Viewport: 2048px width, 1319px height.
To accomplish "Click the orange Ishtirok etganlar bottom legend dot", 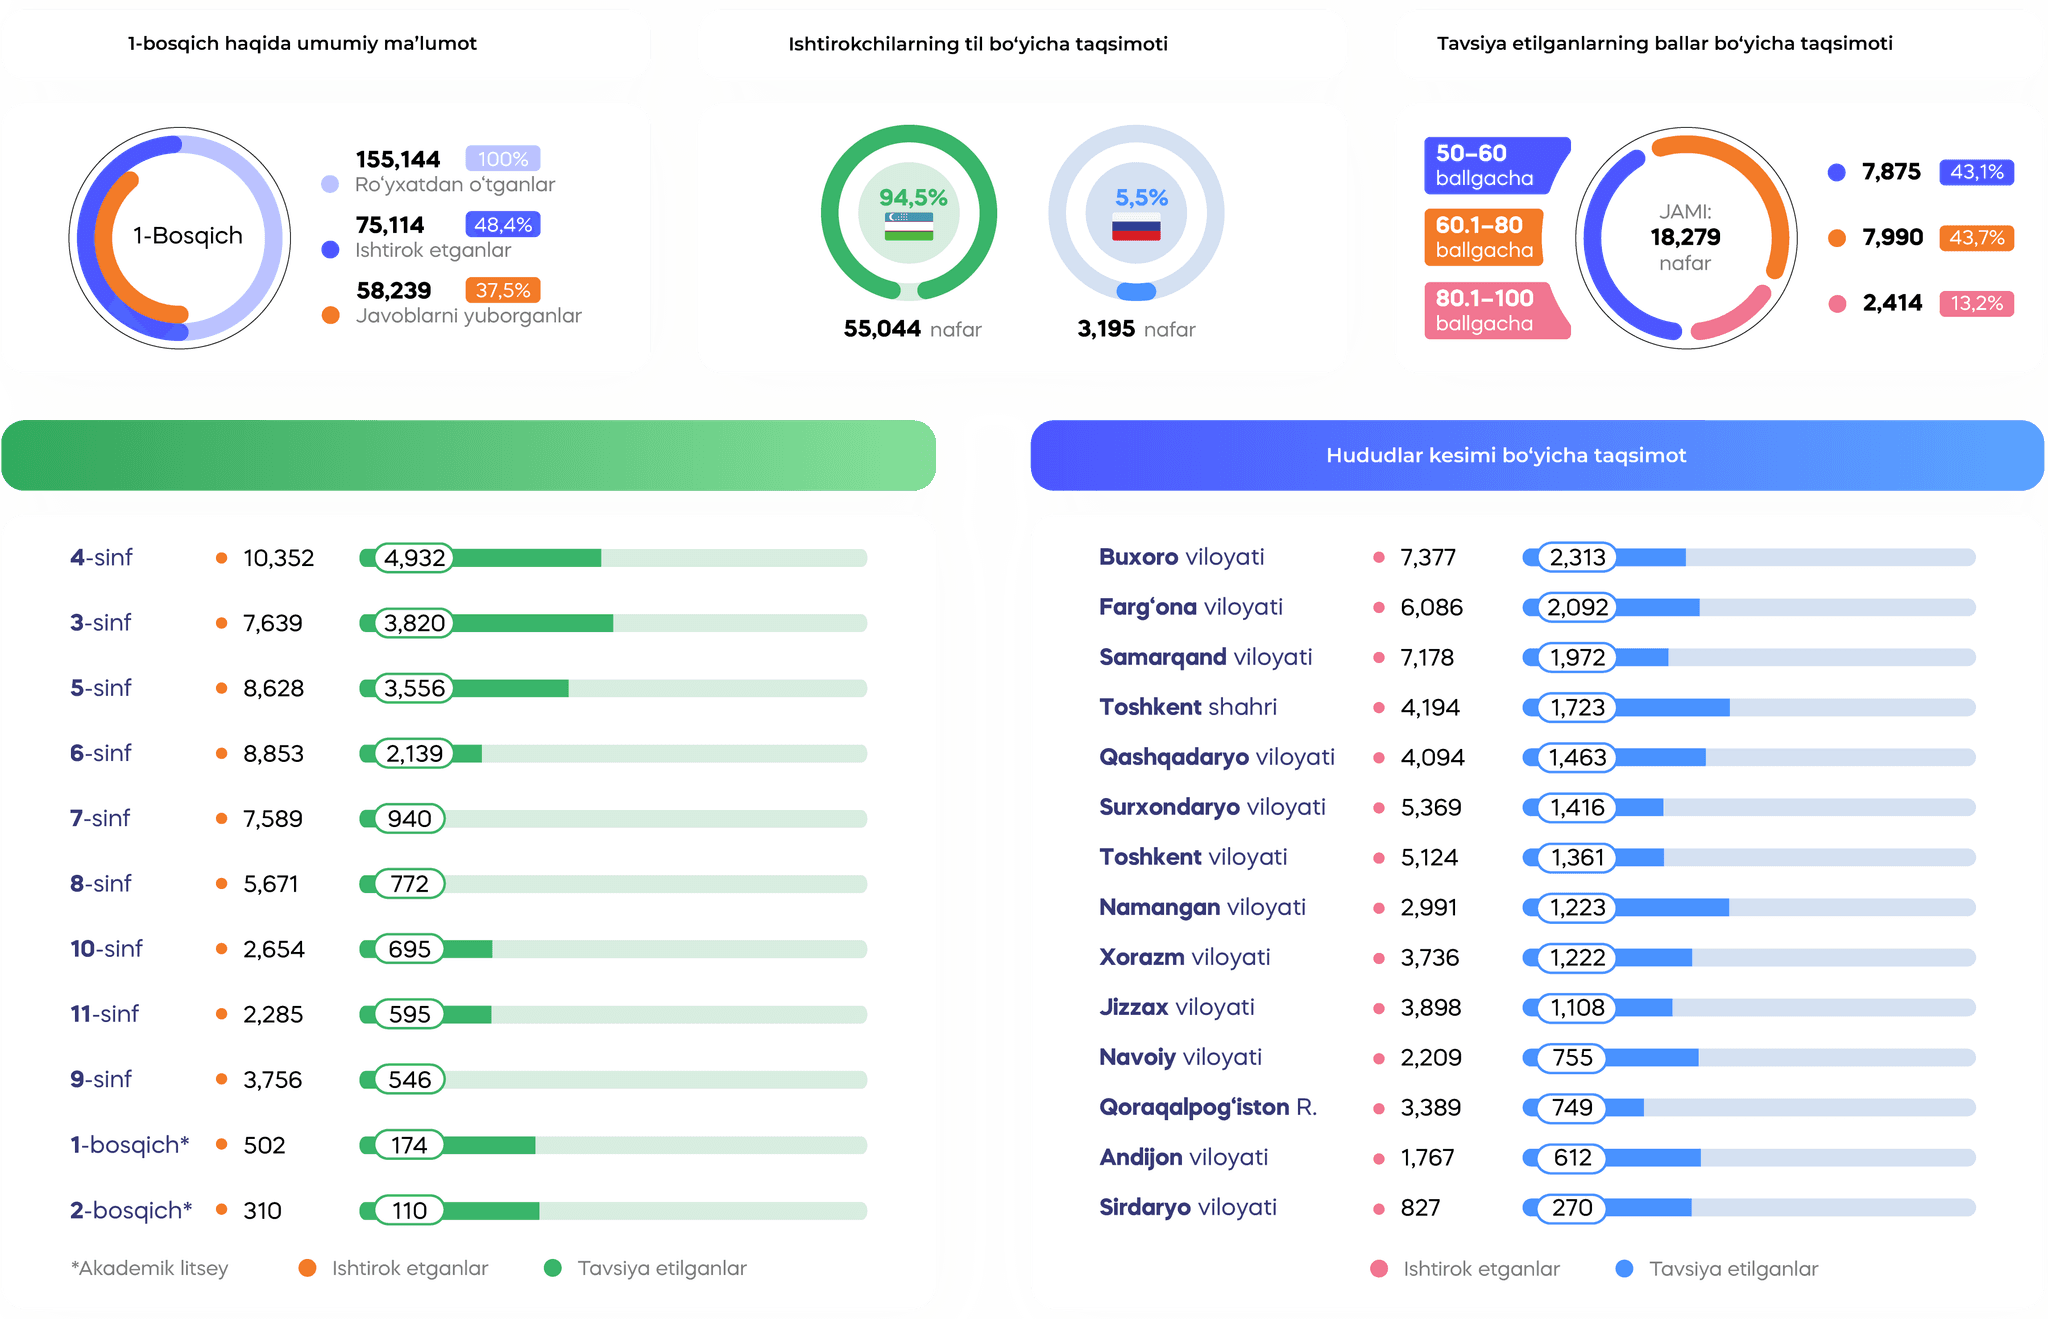I will click(307, 1268).
